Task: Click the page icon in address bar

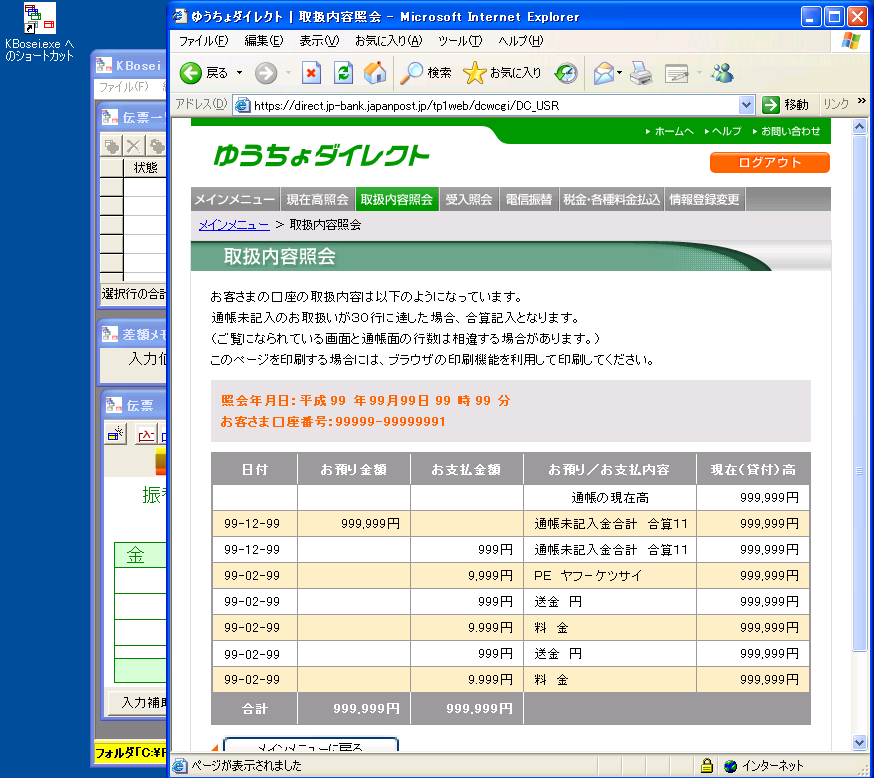Action: pos(242,105)
